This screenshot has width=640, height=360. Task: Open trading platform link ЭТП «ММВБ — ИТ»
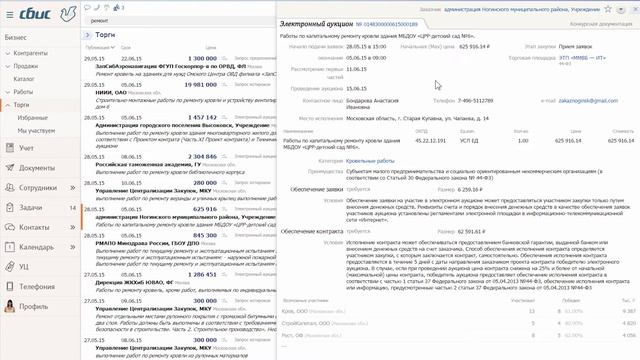point(582,58)
